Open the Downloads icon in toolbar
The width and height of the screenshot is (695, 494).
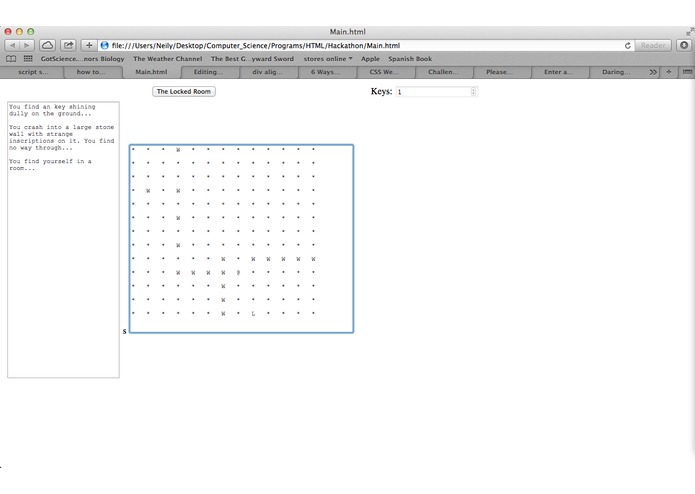pos(684,45)
